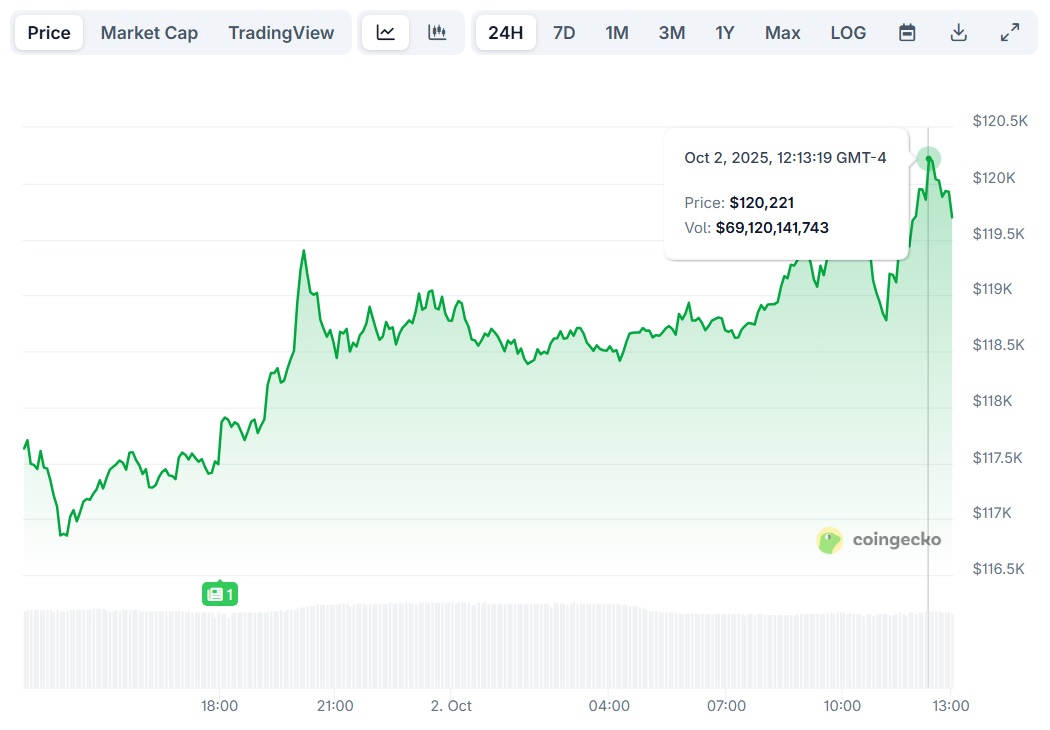The image size is (1050, 730).
Task: Show the 1M time range
Action: [x=617, y=32]
